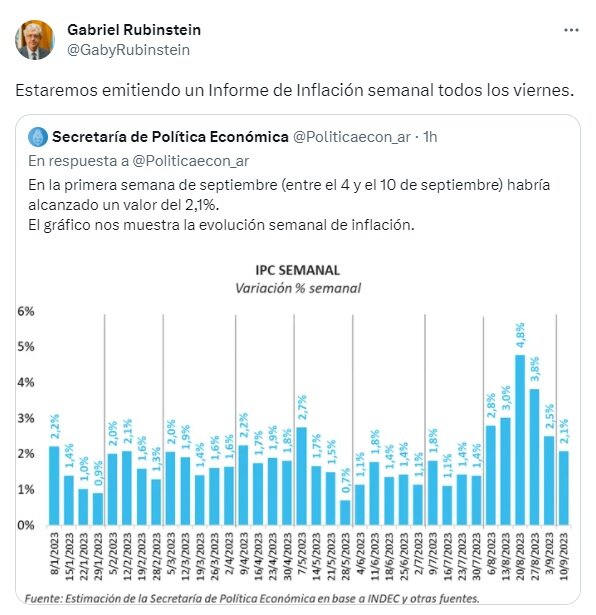Open Gabriel Rubinstein's profile picture

point(35,40)
